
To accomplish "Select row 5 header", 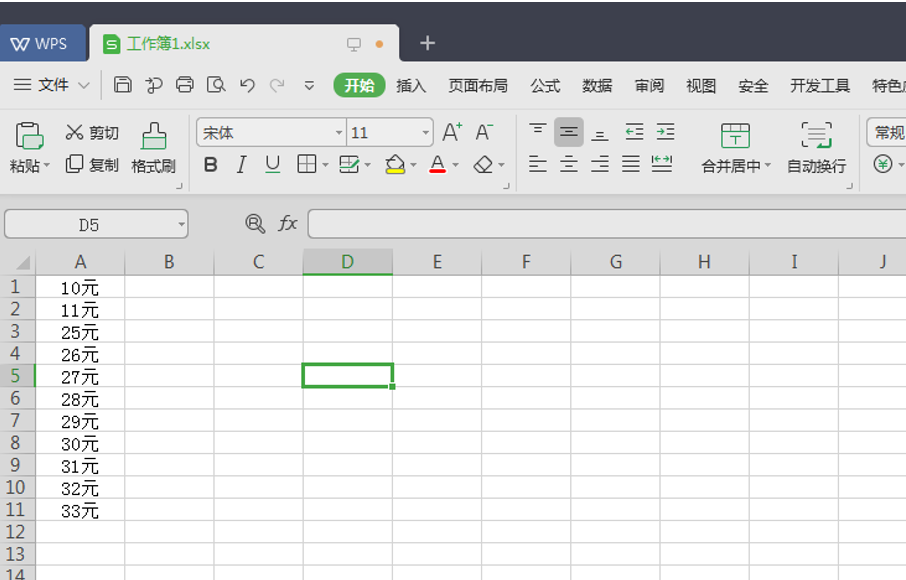I will click(x=17, y=376).
